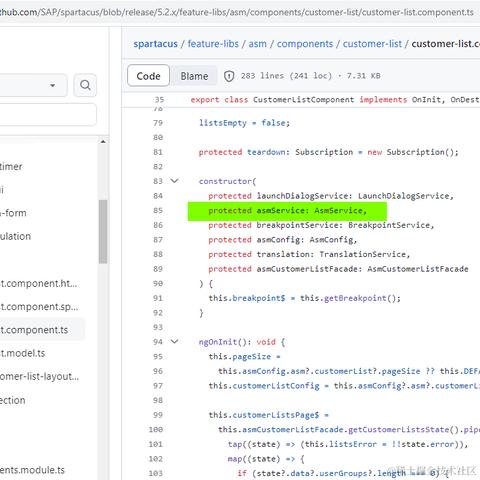Open the feature-libs breadcrumb link

click(x=213, y=44)
